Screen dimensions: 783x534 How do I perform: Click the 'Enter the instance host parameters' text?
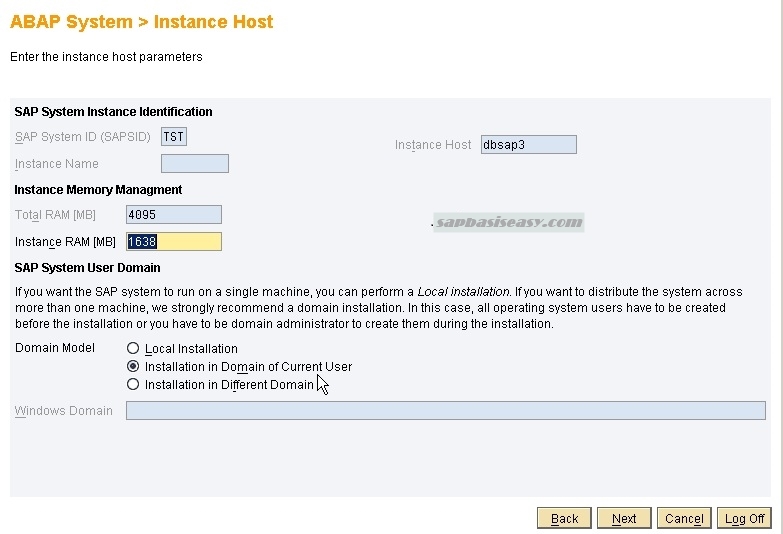(106, 57)
